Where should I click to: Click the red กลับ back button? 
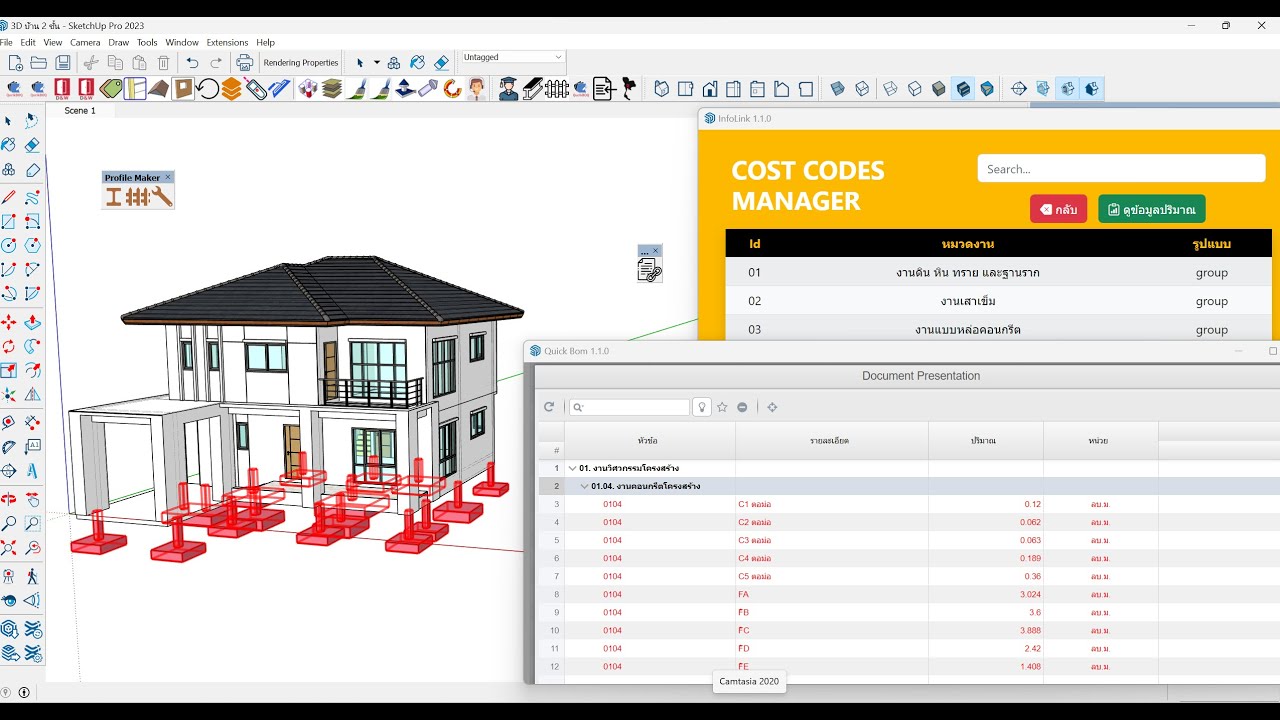[x=1058, y=209]
